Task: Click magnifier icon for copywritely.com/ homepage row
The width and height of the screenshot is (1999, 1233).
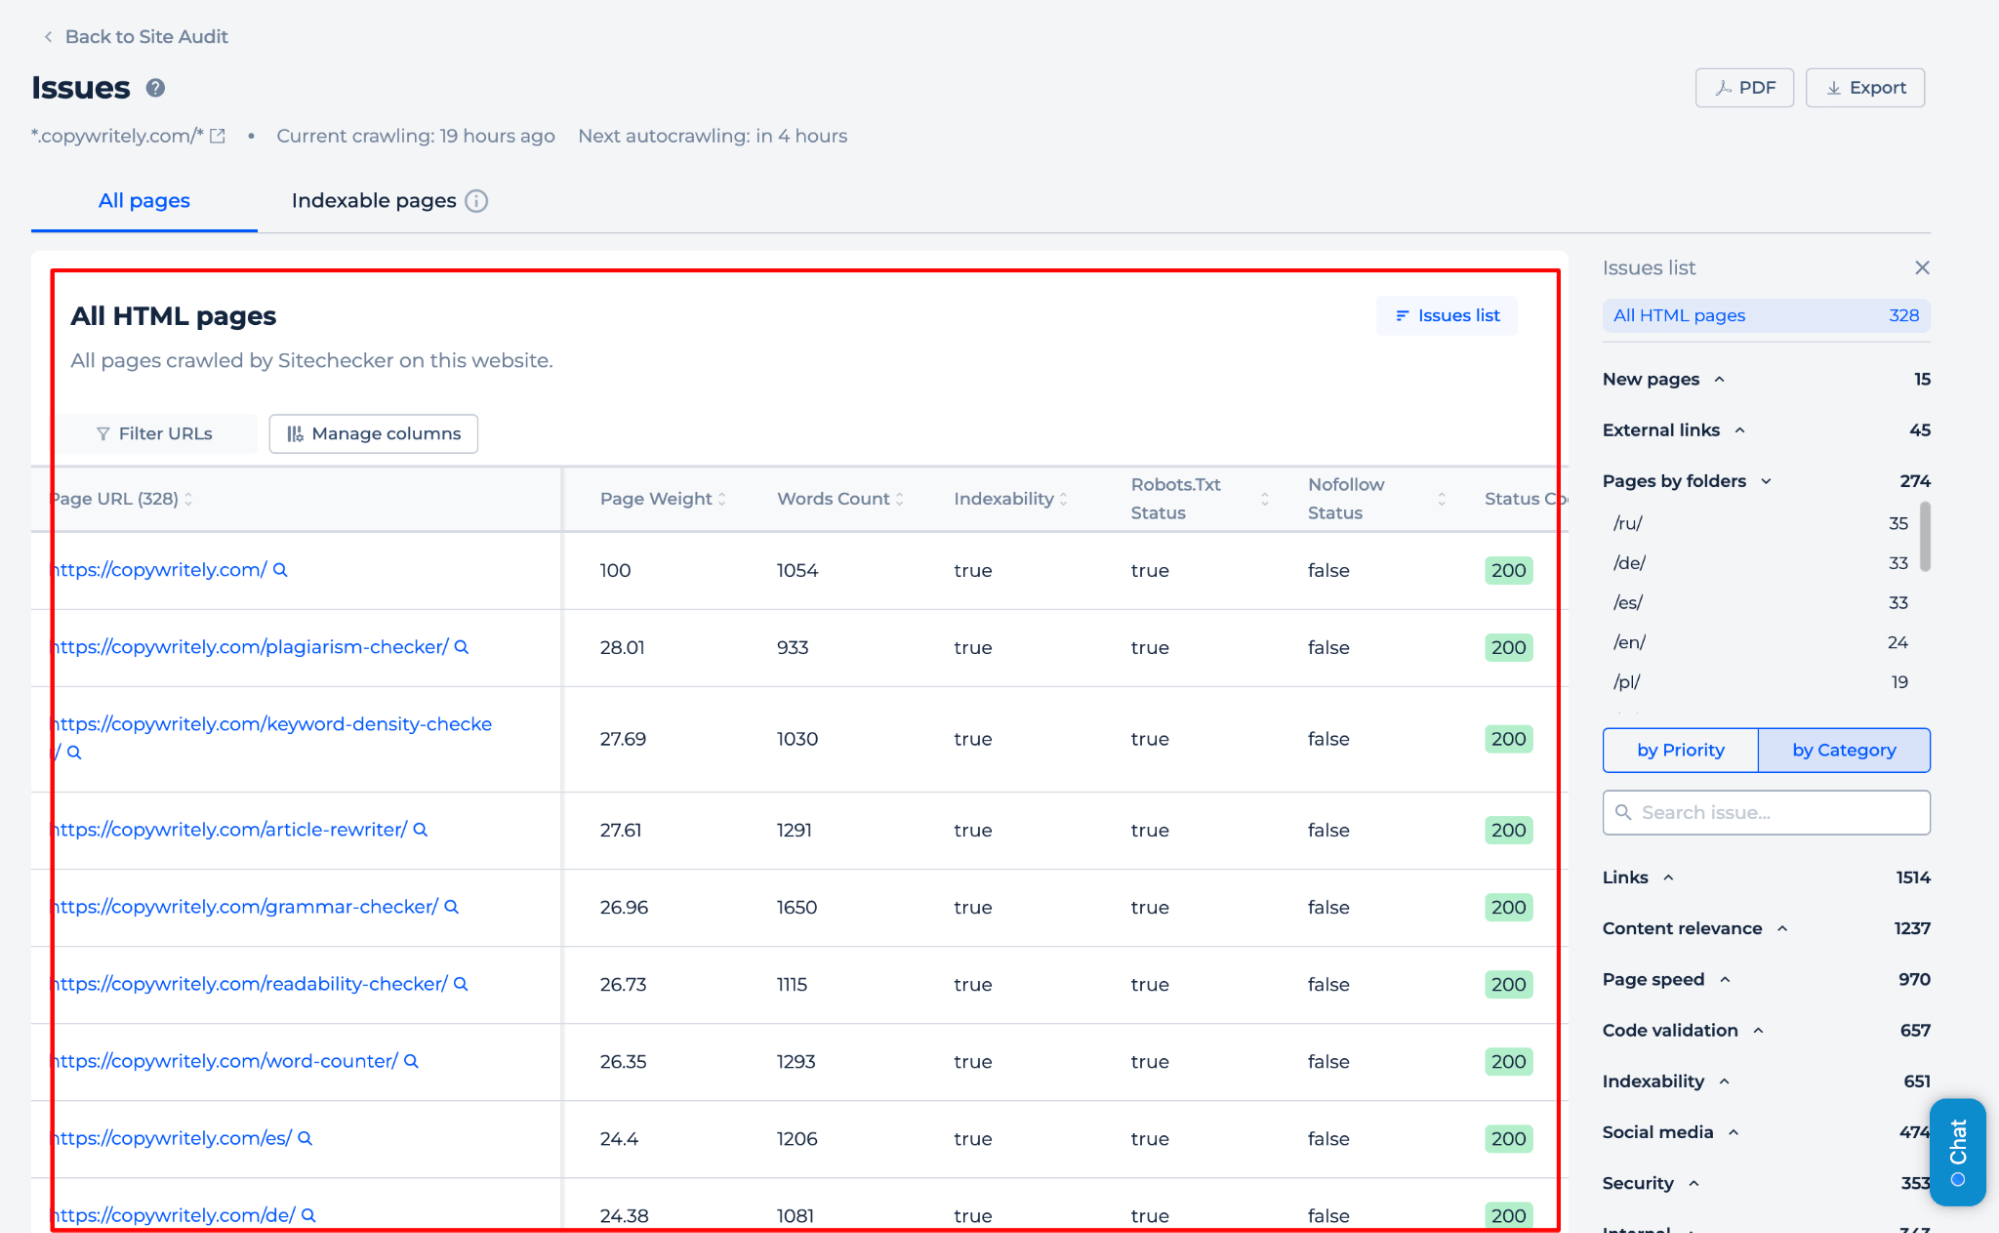Action: (x=280, y=570)
